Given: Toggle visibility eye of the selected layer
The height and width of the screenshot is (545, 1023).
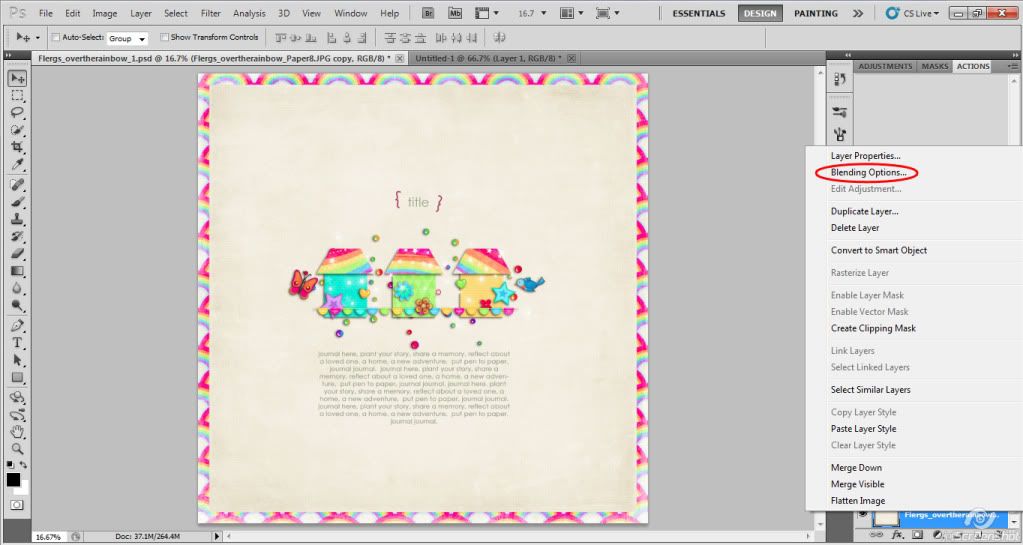Looking at the screenshot, I should (862, 516).
